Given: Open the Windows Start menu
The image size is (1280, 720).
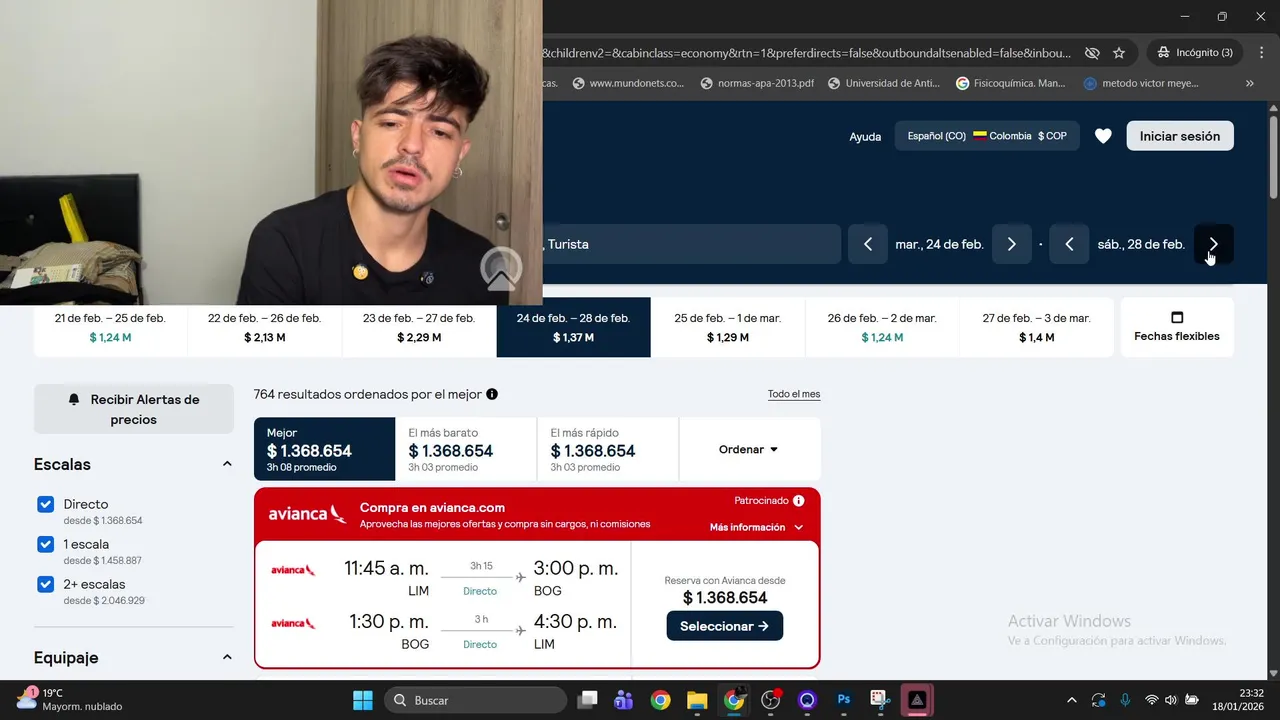Looking at the screenshot, I should click(362, 700).
